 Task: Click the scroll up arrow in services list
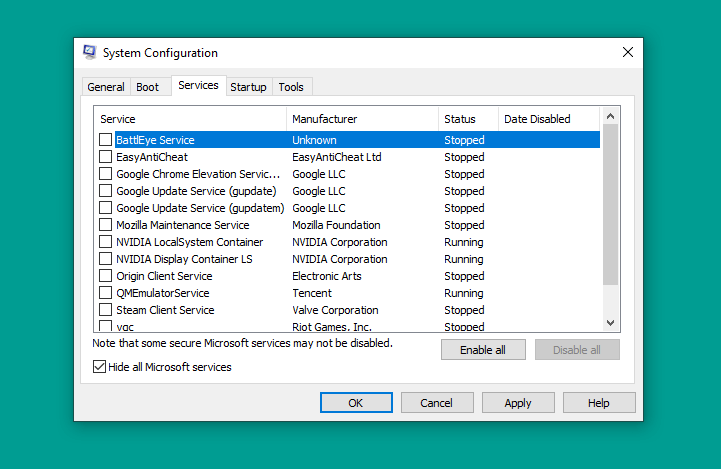[x=610, y=116]
